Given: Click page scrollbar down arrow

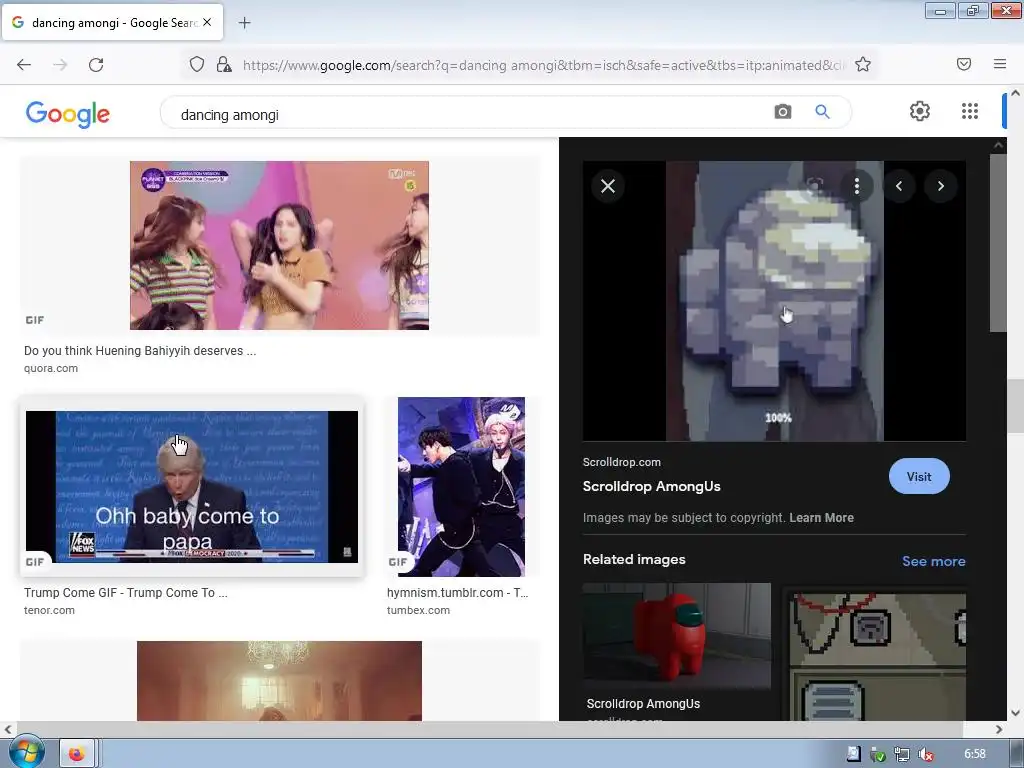Looking at the screenshot, I should click(1015, 713).
